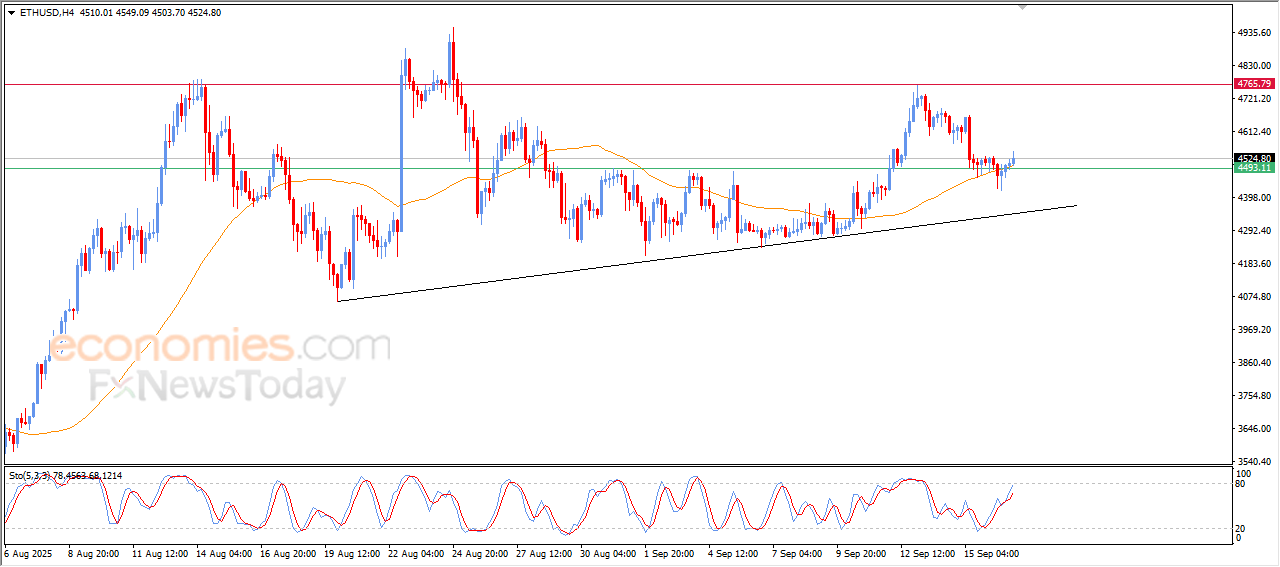This screenshot has width=1280, height=567.
Task: Click the 3540.40 price axis label
Action: pyautogui.click(x=1254, y=462)
